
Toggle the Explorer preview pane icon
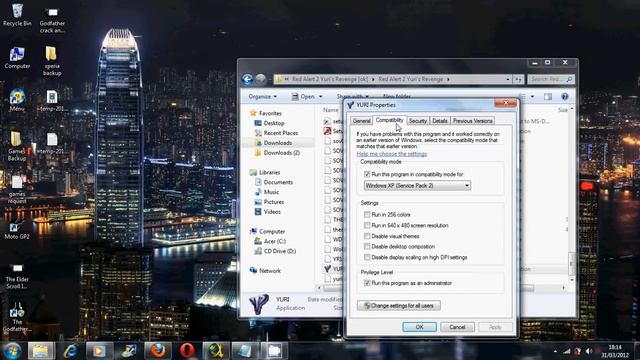pyautogui.click(x=548, y=97)
